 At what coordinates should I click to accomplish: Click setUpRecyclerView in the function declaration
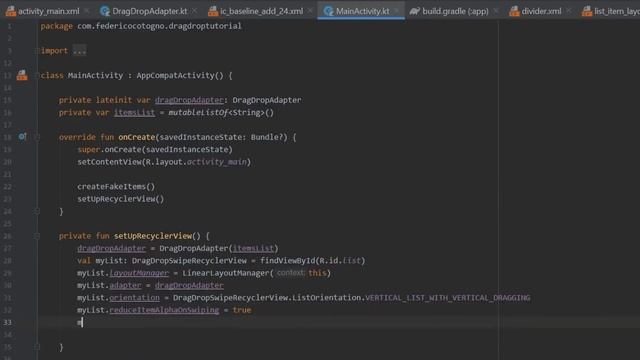tap(153, 236)
